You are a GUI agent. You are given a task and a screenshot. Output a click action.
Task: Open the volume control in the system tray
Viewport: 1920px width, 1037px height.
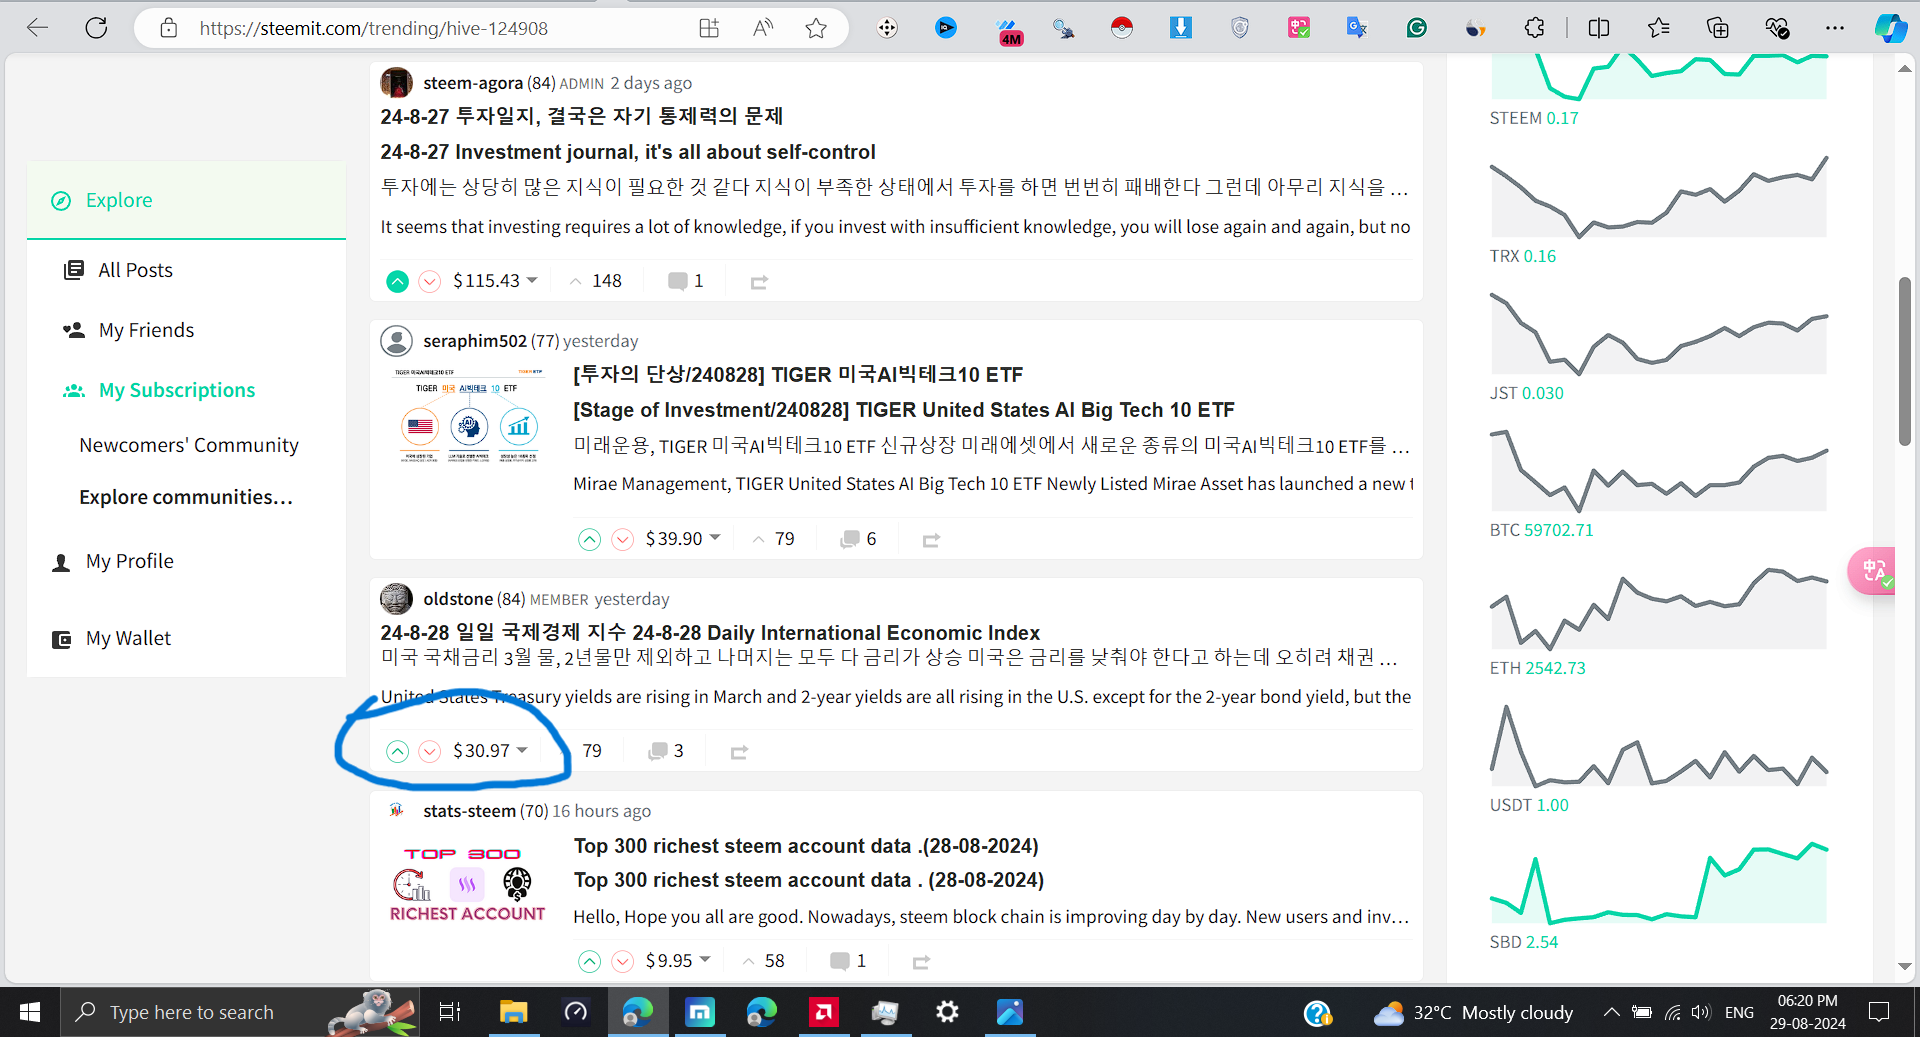1700,1012
